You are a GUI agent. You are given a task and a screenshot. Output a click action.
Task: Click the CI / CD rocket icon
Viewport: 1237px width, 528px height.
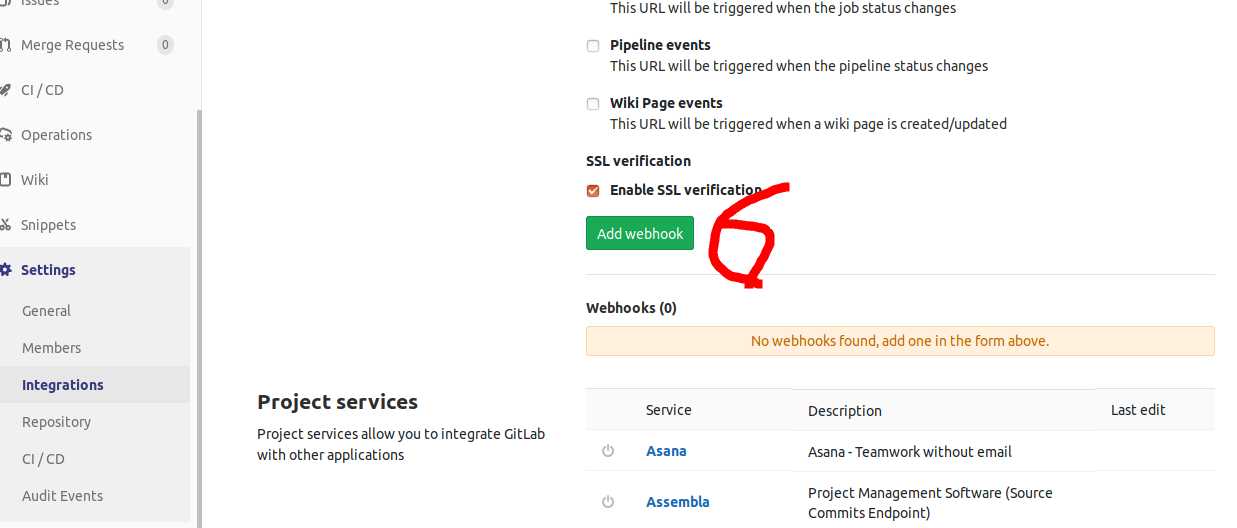(x=5, y=90)
